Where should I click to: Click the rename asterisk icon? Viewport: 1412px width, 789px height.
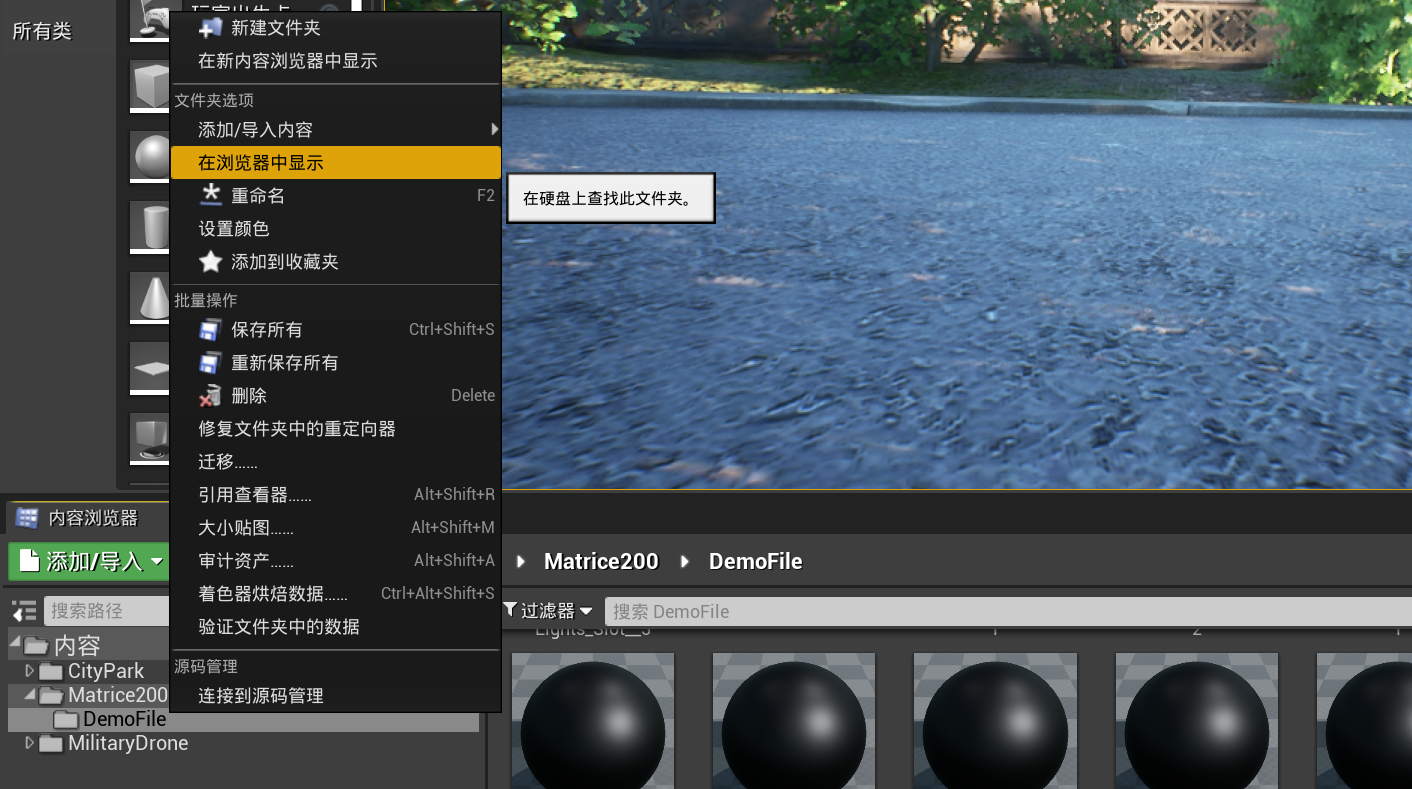click(211, 195)
